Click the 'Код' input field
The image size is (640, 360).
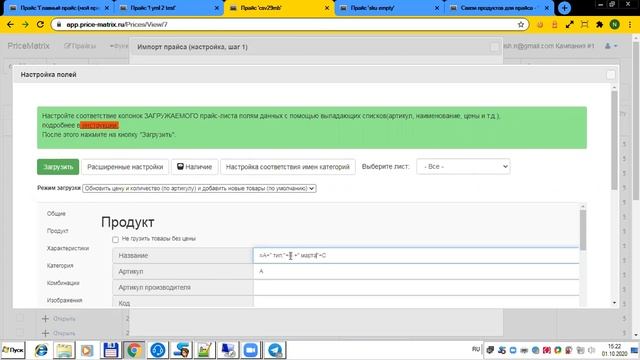pyautogui.click(x=416, y=302)
